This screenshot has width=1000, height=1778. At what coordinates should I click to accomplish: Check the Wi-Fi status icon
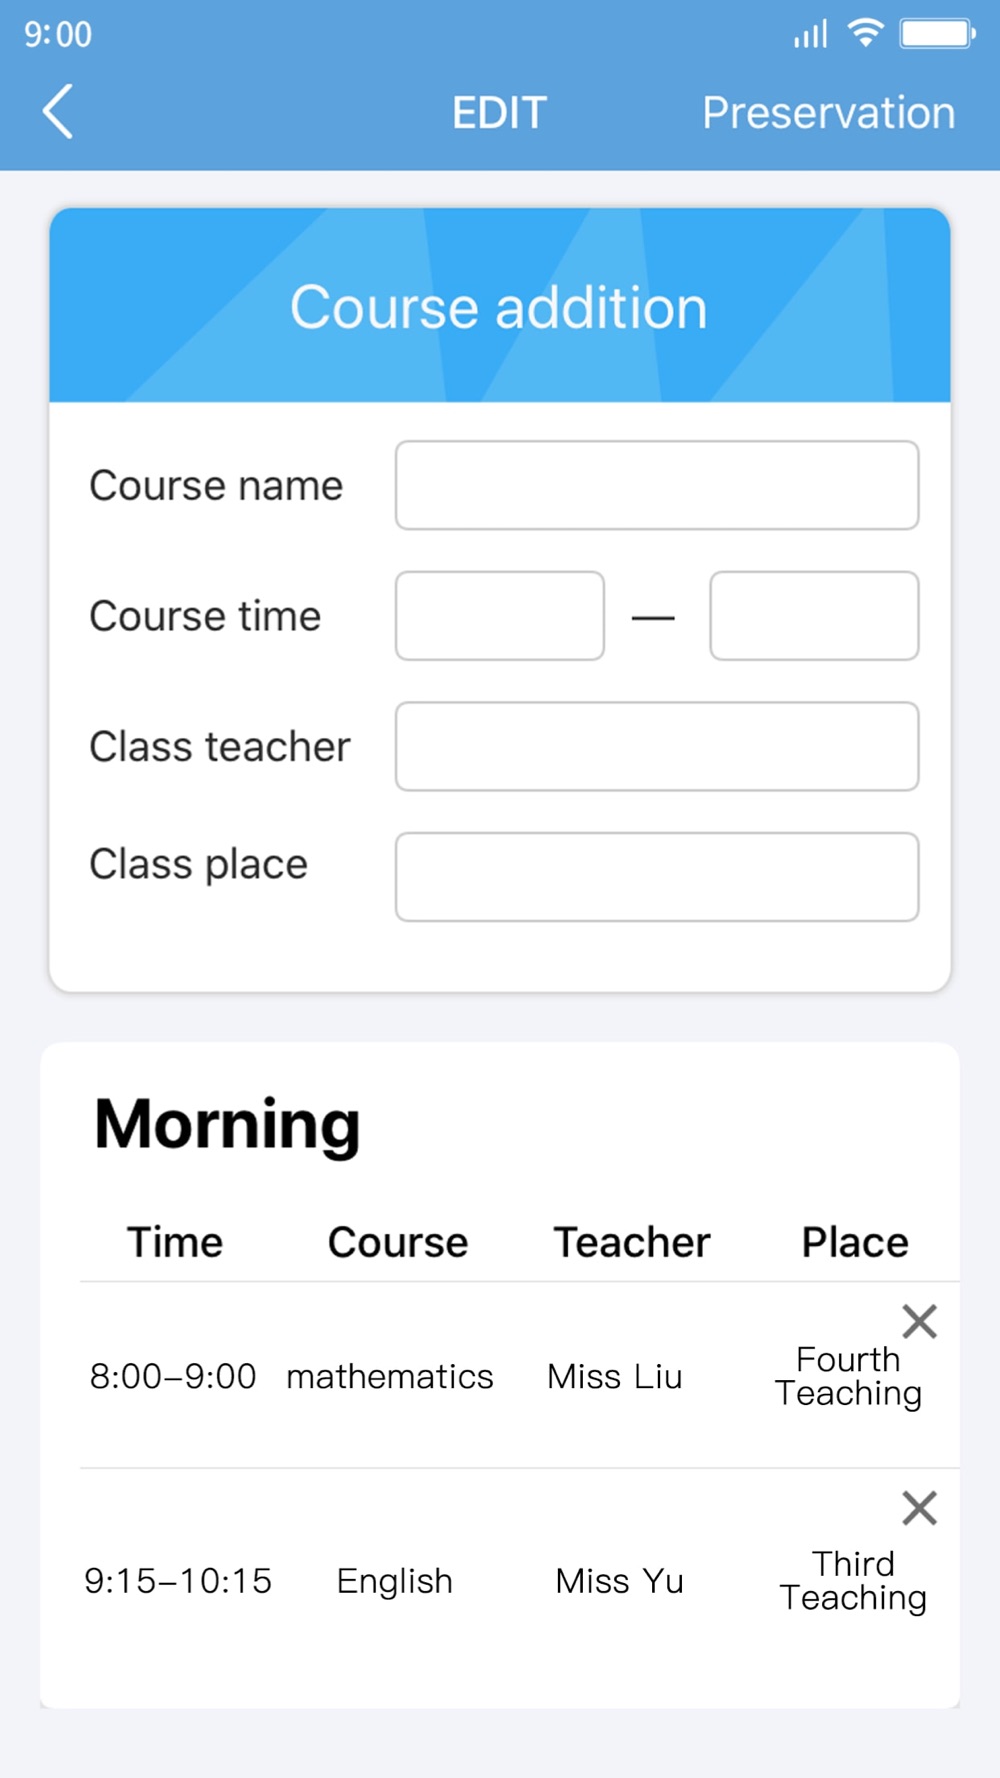tap(865, 33)
